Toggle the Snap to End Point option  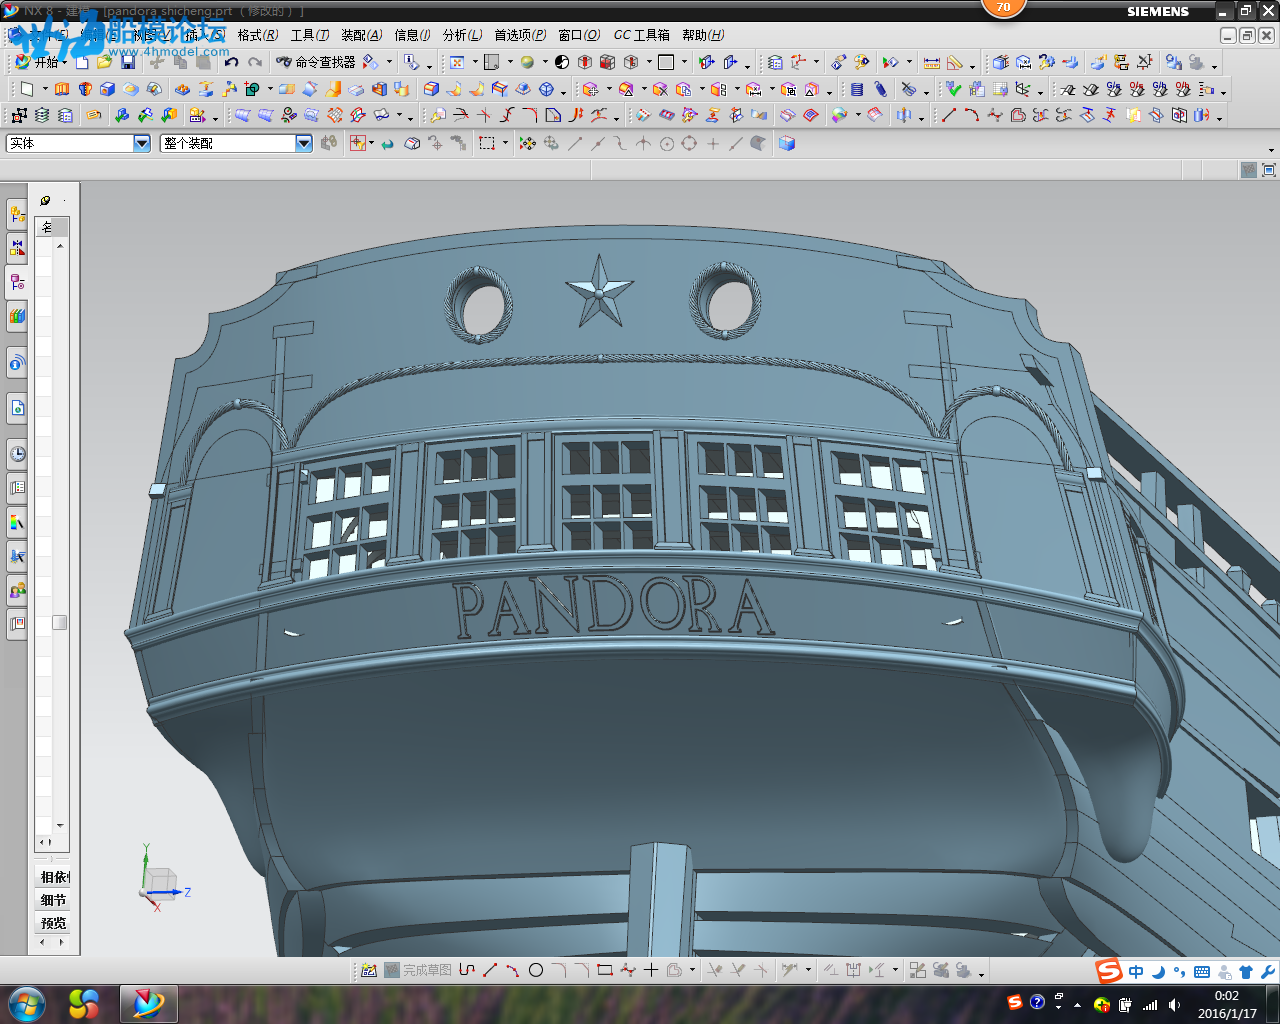point(575,143)
